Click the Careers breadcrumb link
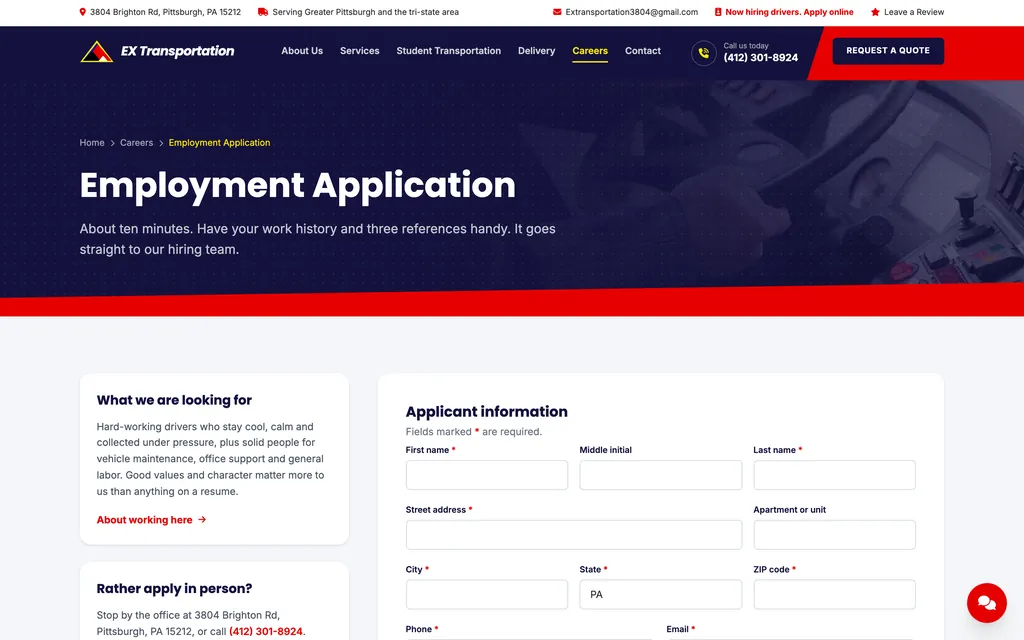Viewport: 1024px width, 640px height. [136, 142]
